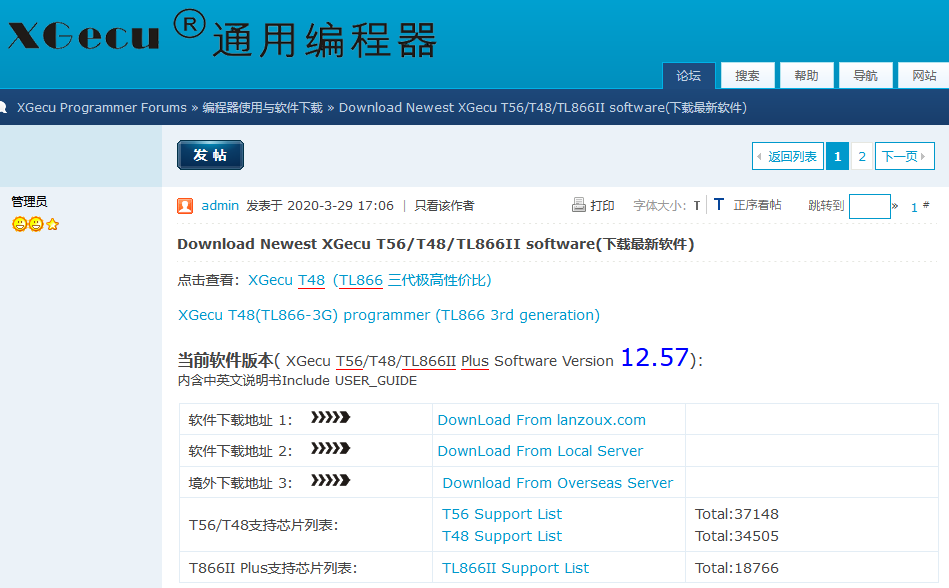The width and height of the screenshot is (949, 588).
Task: Switch to the 搜索 tab
Action: 747,76
